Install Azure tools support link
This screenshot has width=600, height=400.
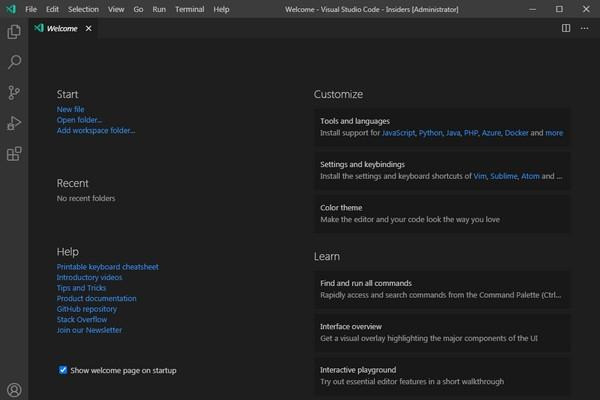click(x=491, y=133)
